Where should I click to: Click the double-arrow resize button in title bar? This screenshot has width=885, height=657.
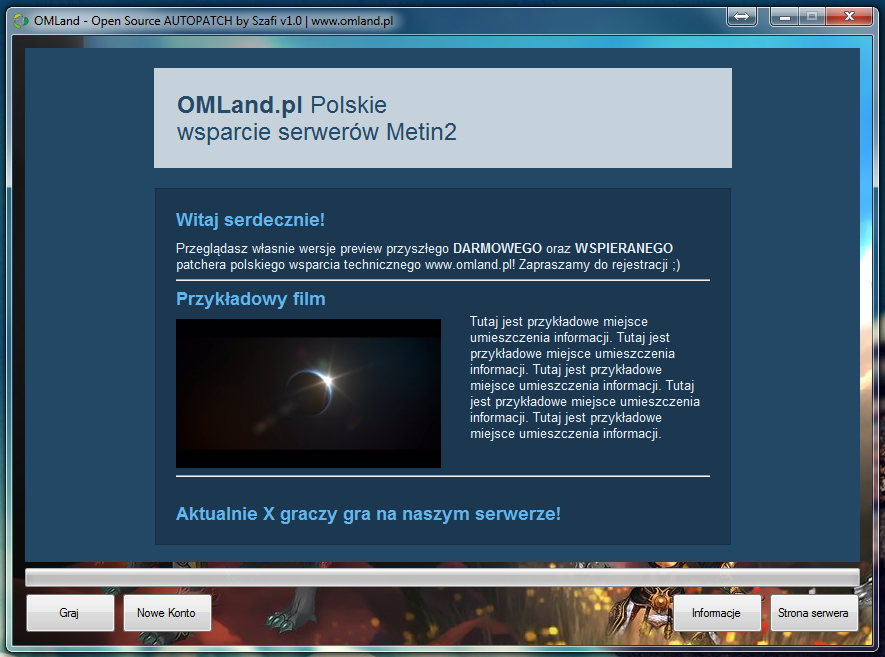[x=742, y=16]
